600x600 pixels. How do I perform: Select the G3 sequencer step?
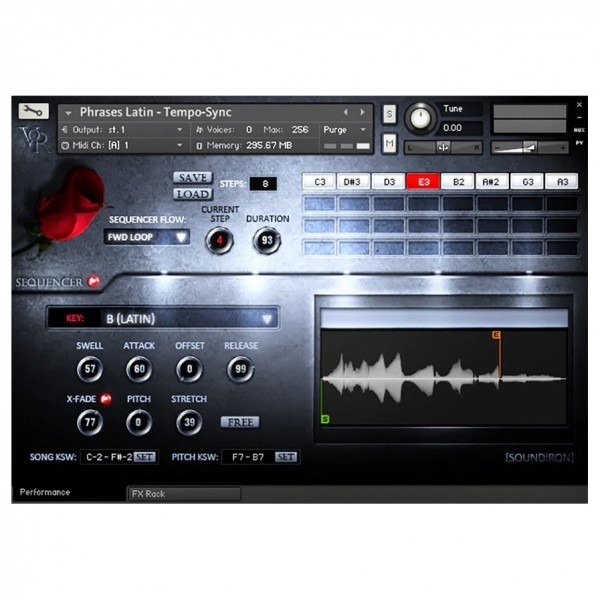coord(527,182)
